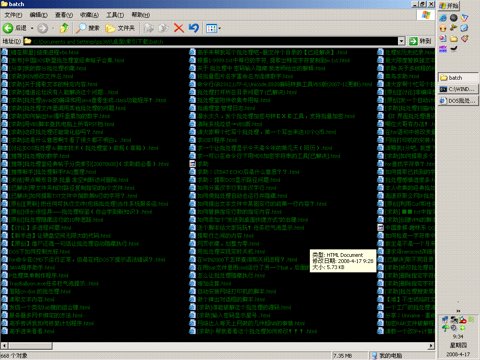Delete selection with red X icon
The image size is (480, 360).
[x=179, y=28]
